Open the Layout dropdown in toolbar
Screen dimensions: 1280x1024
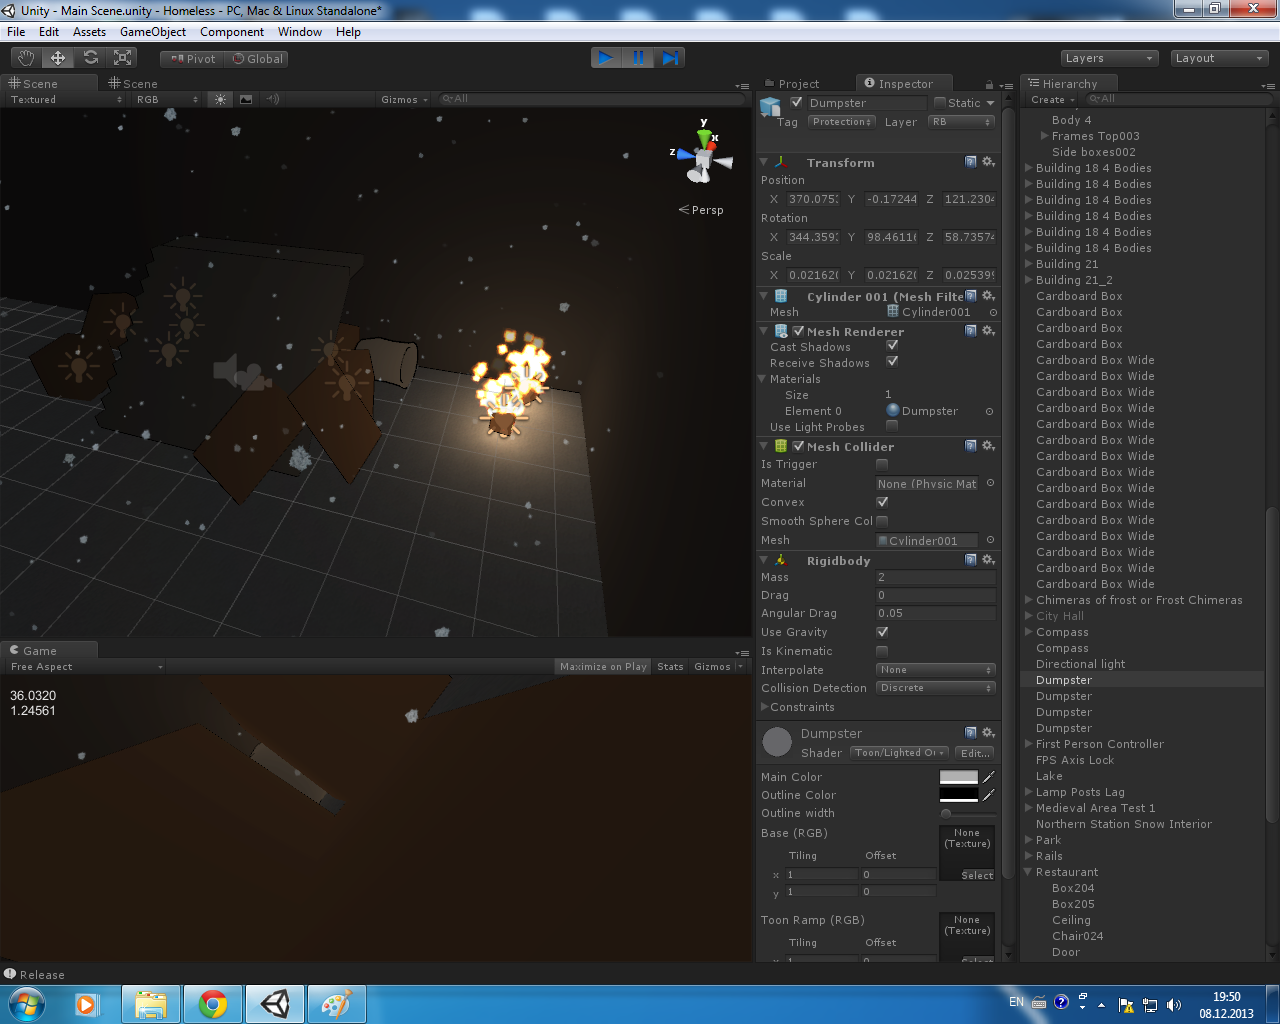(x=1219, y=58)
